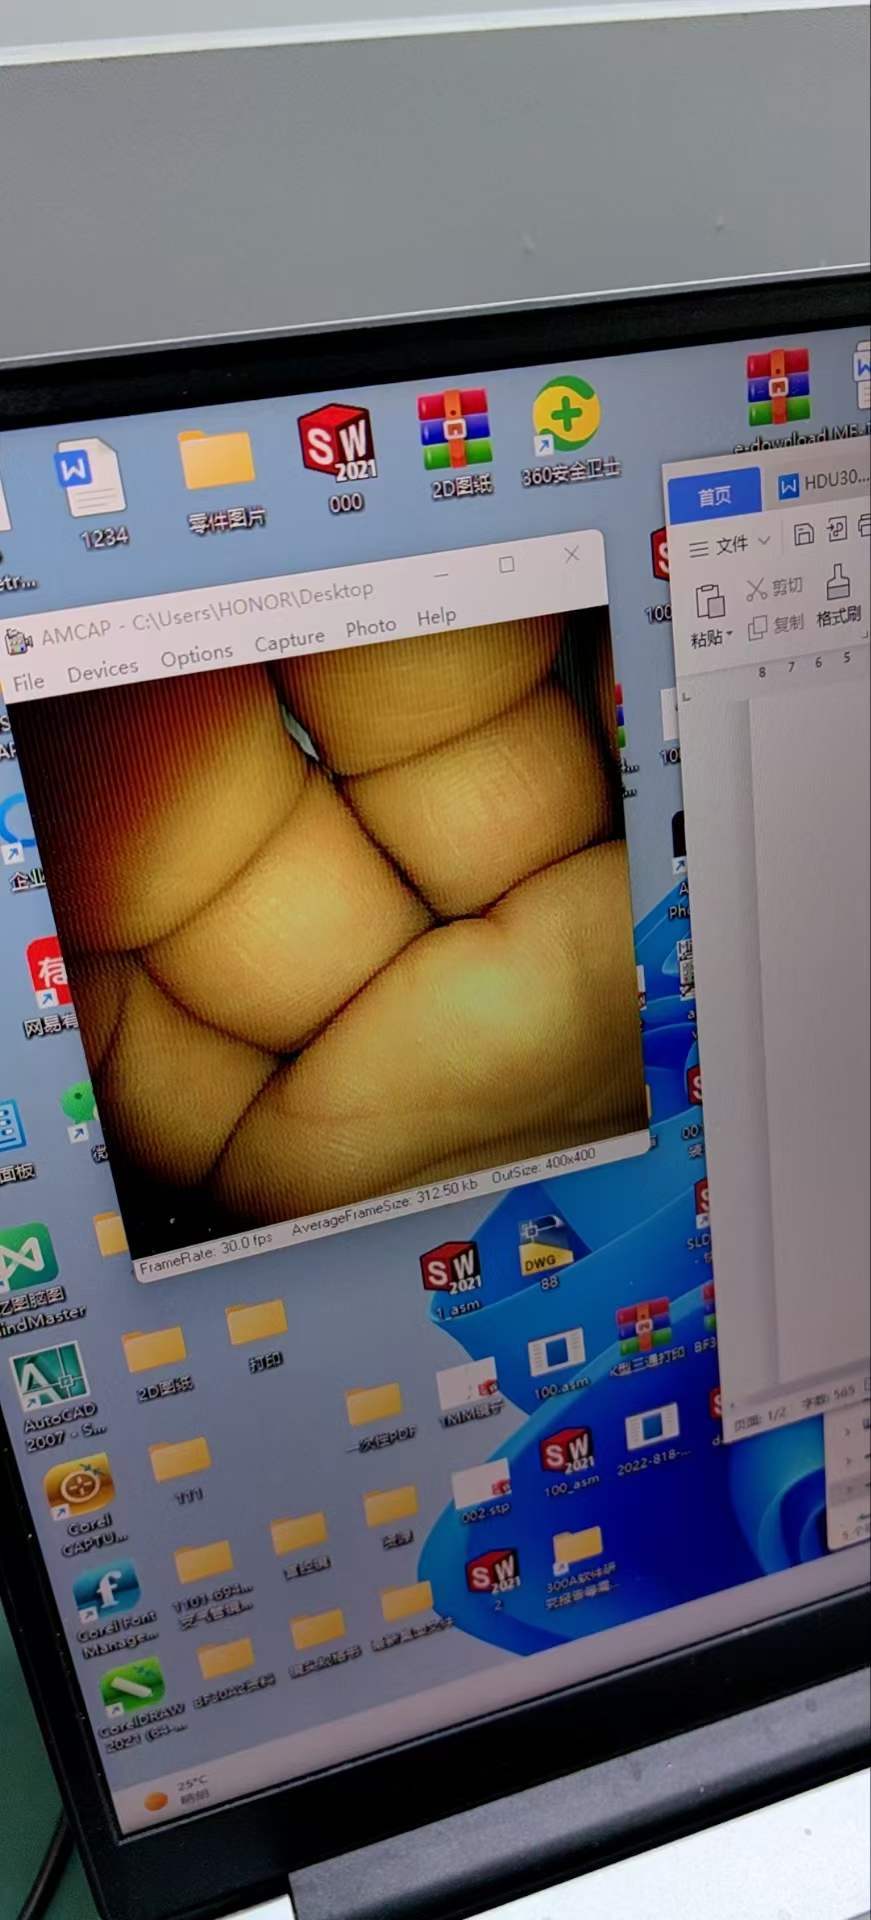The width and height of the screenshot is (871, 1920).
Task: Open the Devices menu in AMCAP
Action: pyautogui.click(x=102, y=670)
